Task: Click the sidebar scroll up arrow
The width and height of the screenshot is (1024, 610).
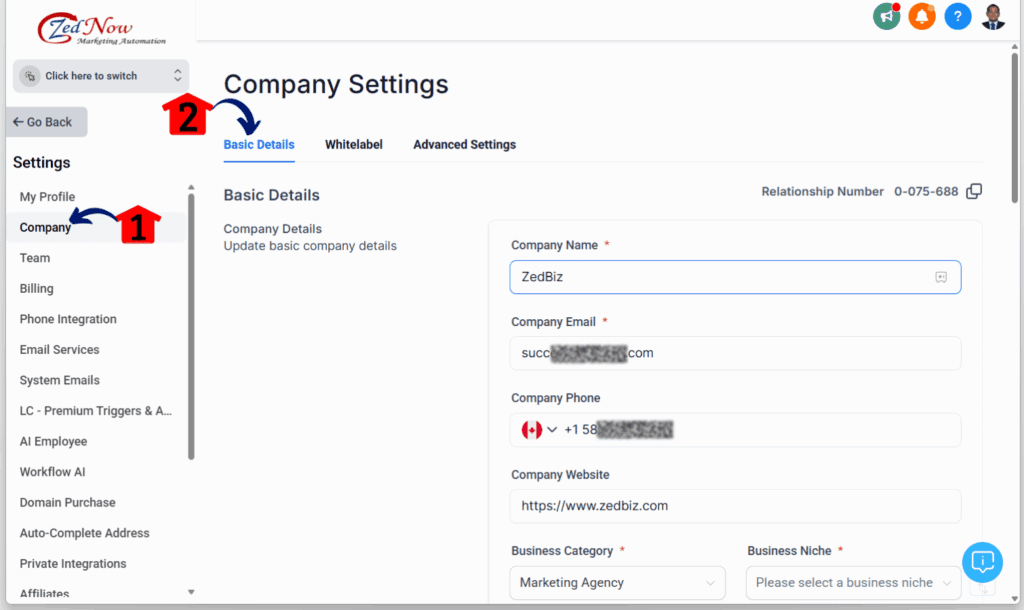Action: point(191,187)
